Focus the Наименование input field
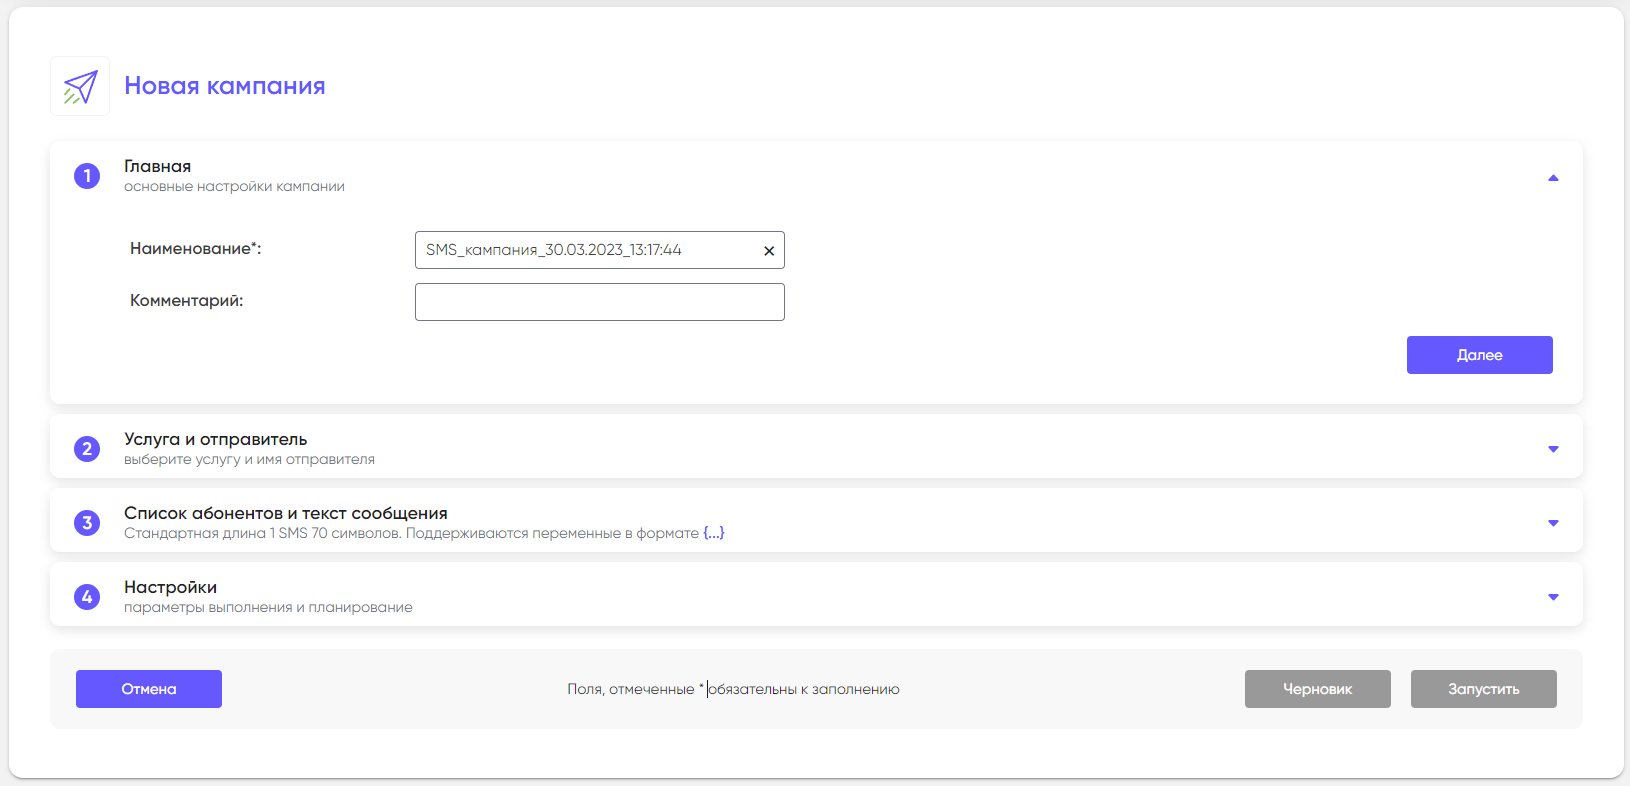Image resolution: width=1630 pixels, height=786 pixels. [585, 250]
